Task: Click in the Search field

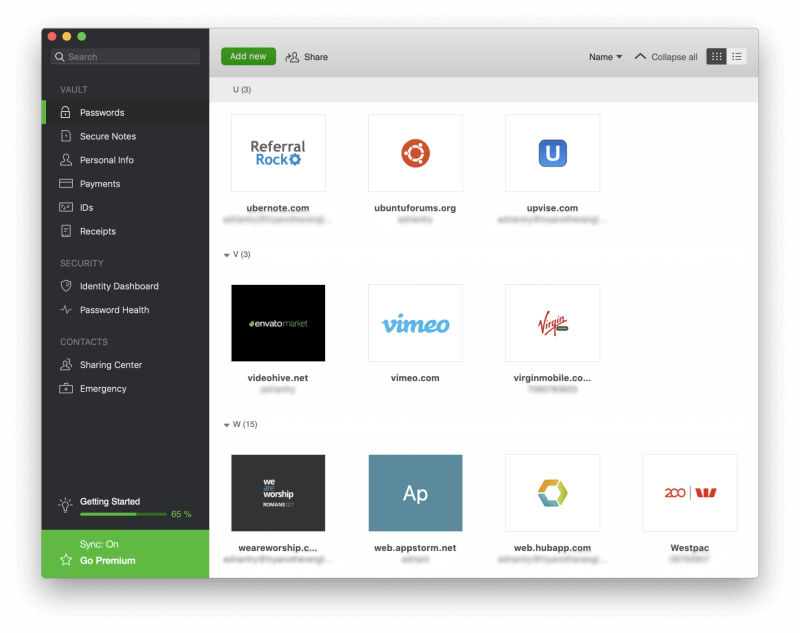Action: (x=126, y=57)
